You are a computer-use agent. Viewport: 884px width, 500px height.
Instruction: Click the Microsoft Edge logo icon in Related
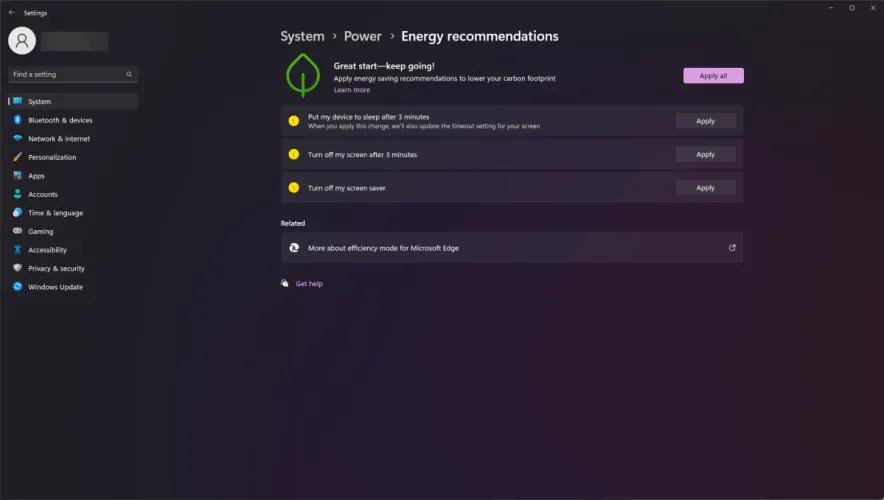click(294, 247)
